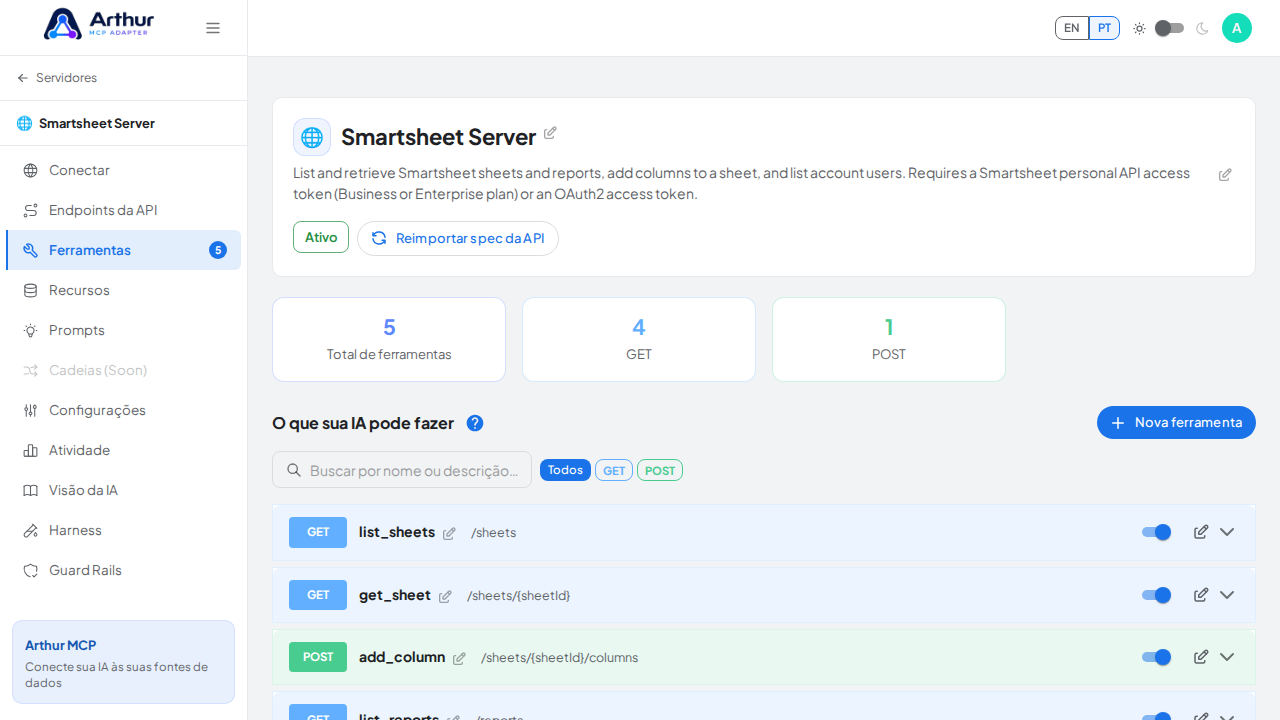Switch language to EN
This screenshot has height=720, width=1280.
(x=1072, y=28)
